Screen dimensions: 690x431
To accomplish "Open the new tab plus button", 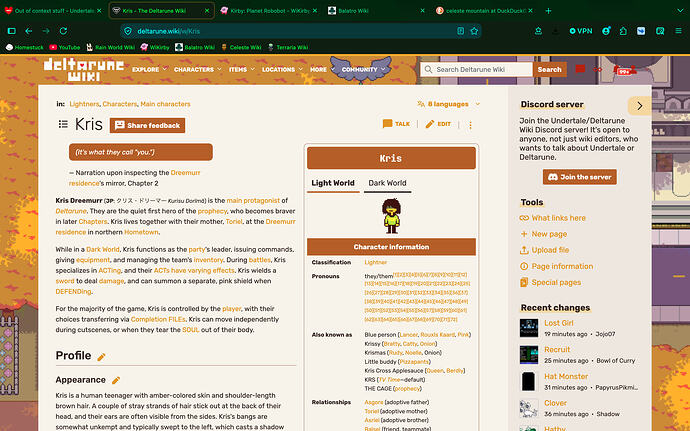I will click(548, 11).
